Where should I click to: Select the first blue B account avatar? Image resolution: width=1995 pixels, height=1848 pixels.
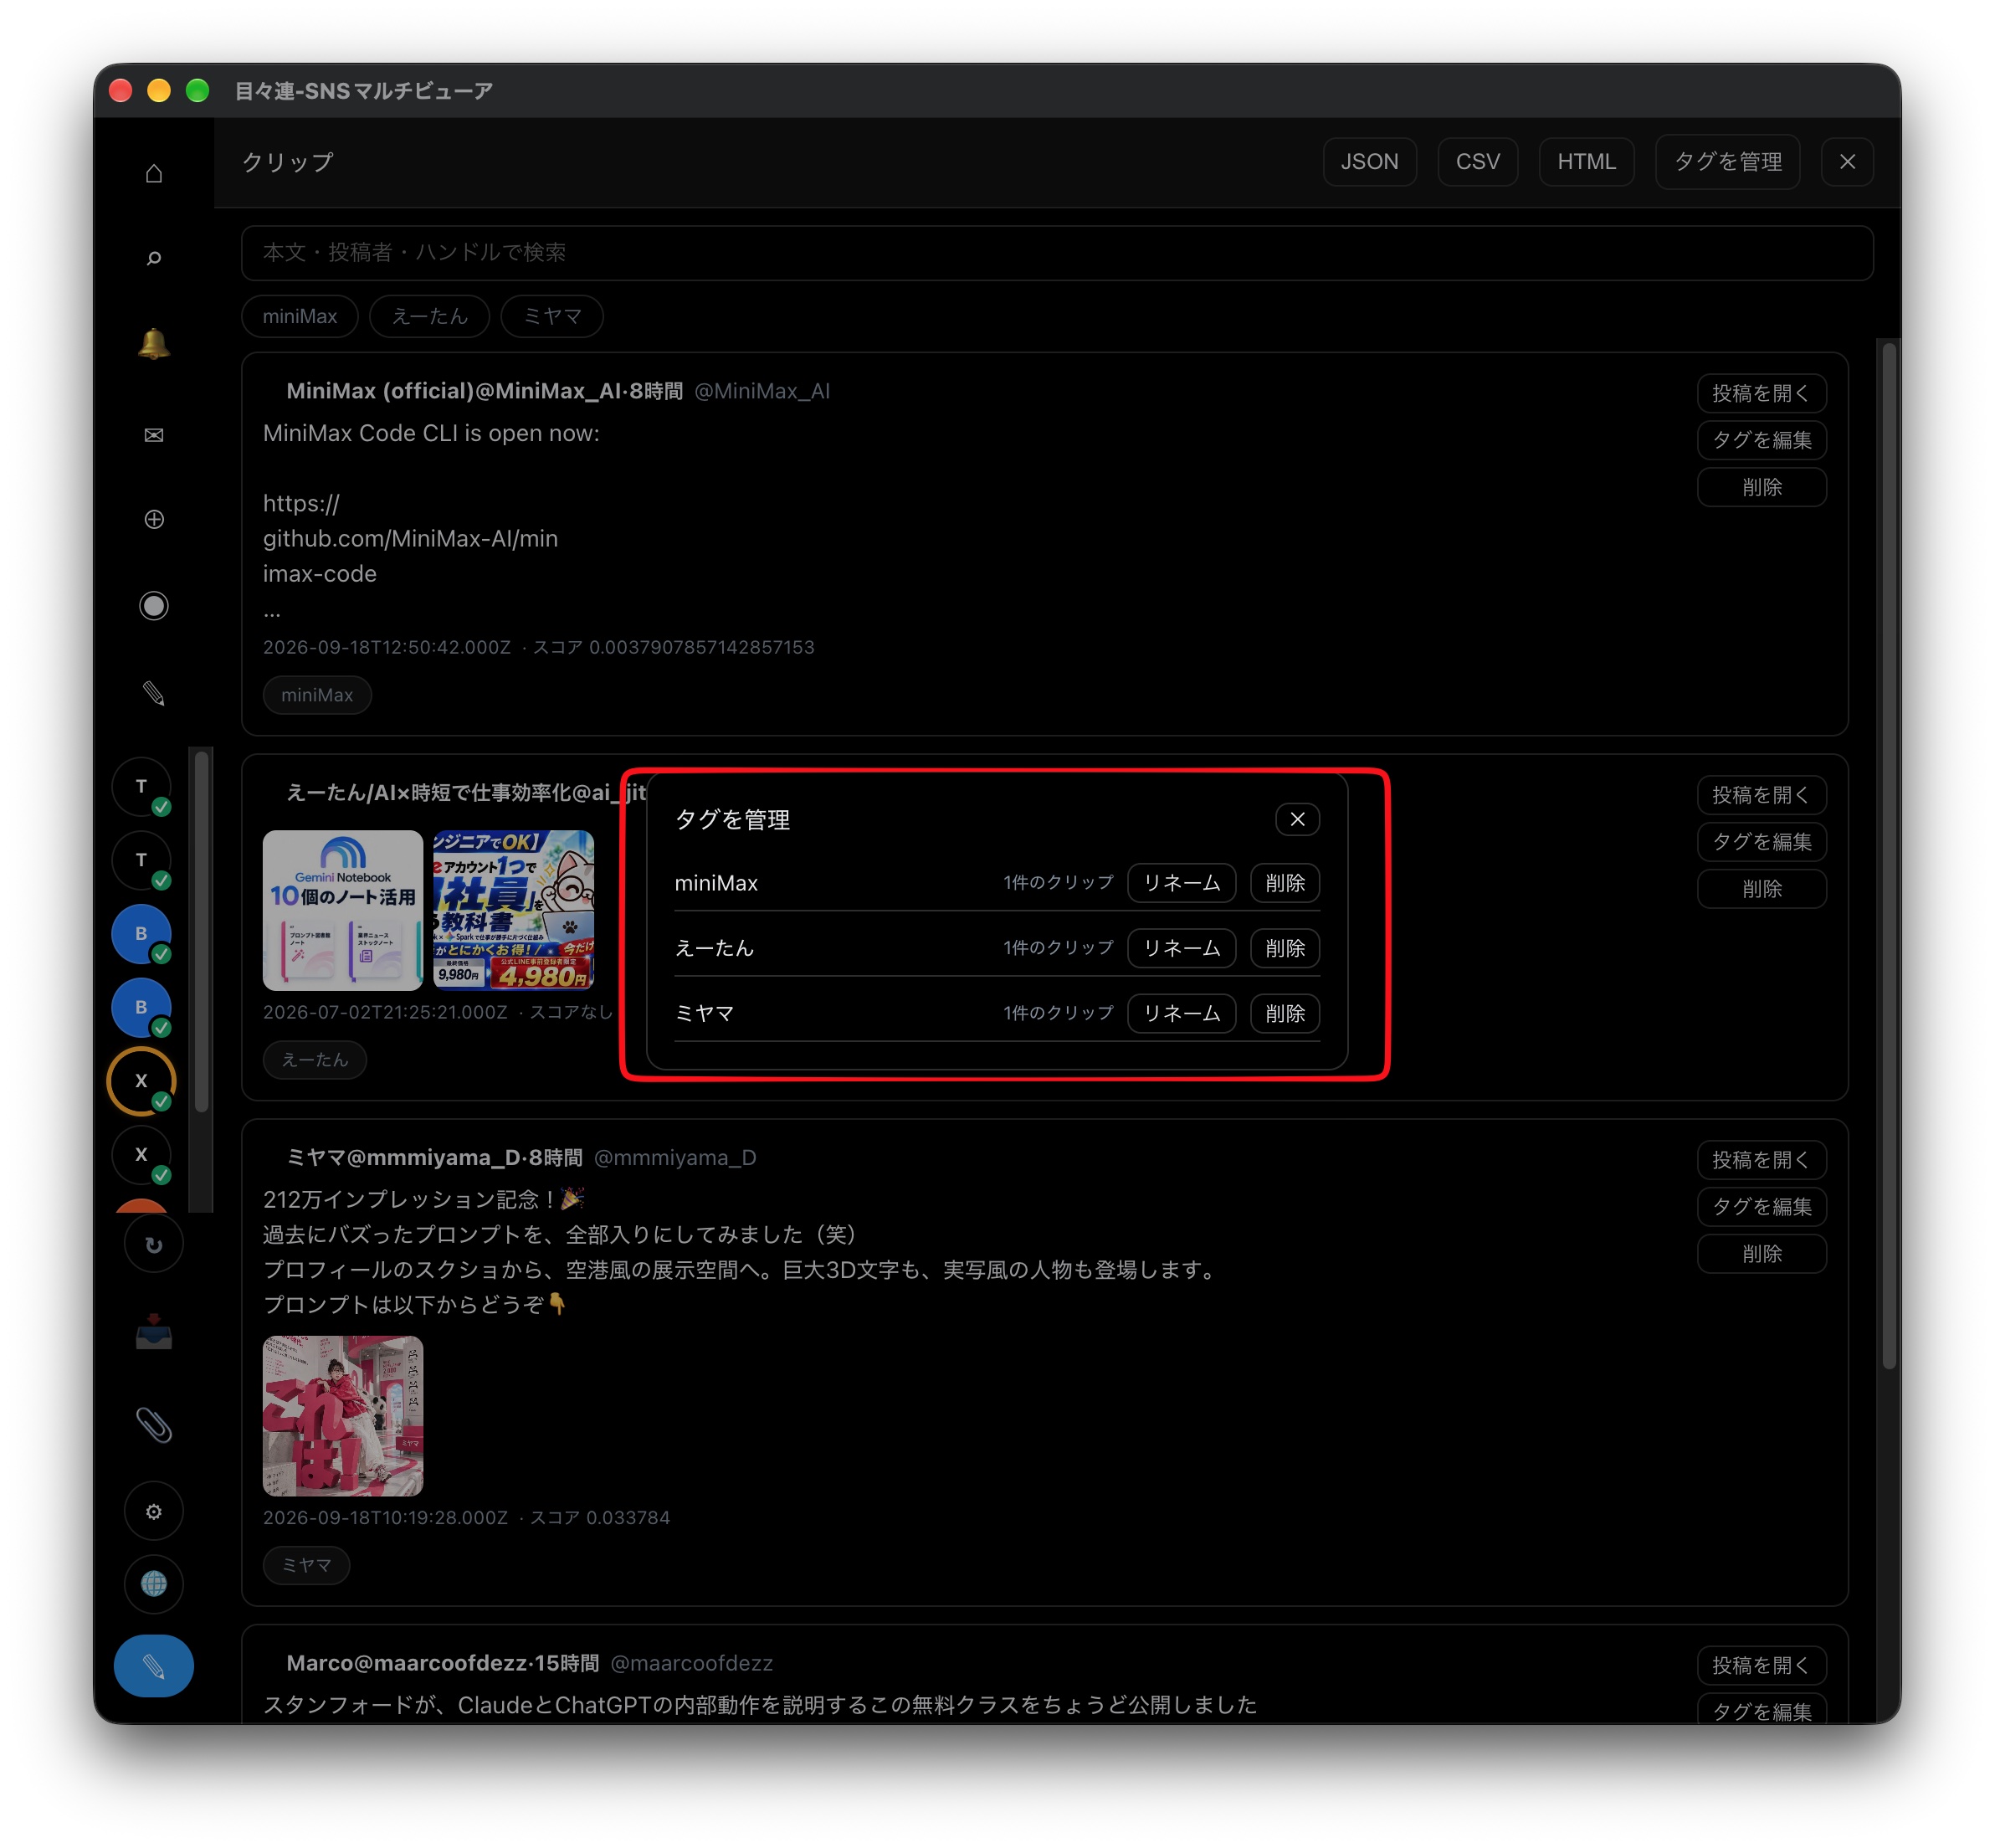click(x=141, y=934)
